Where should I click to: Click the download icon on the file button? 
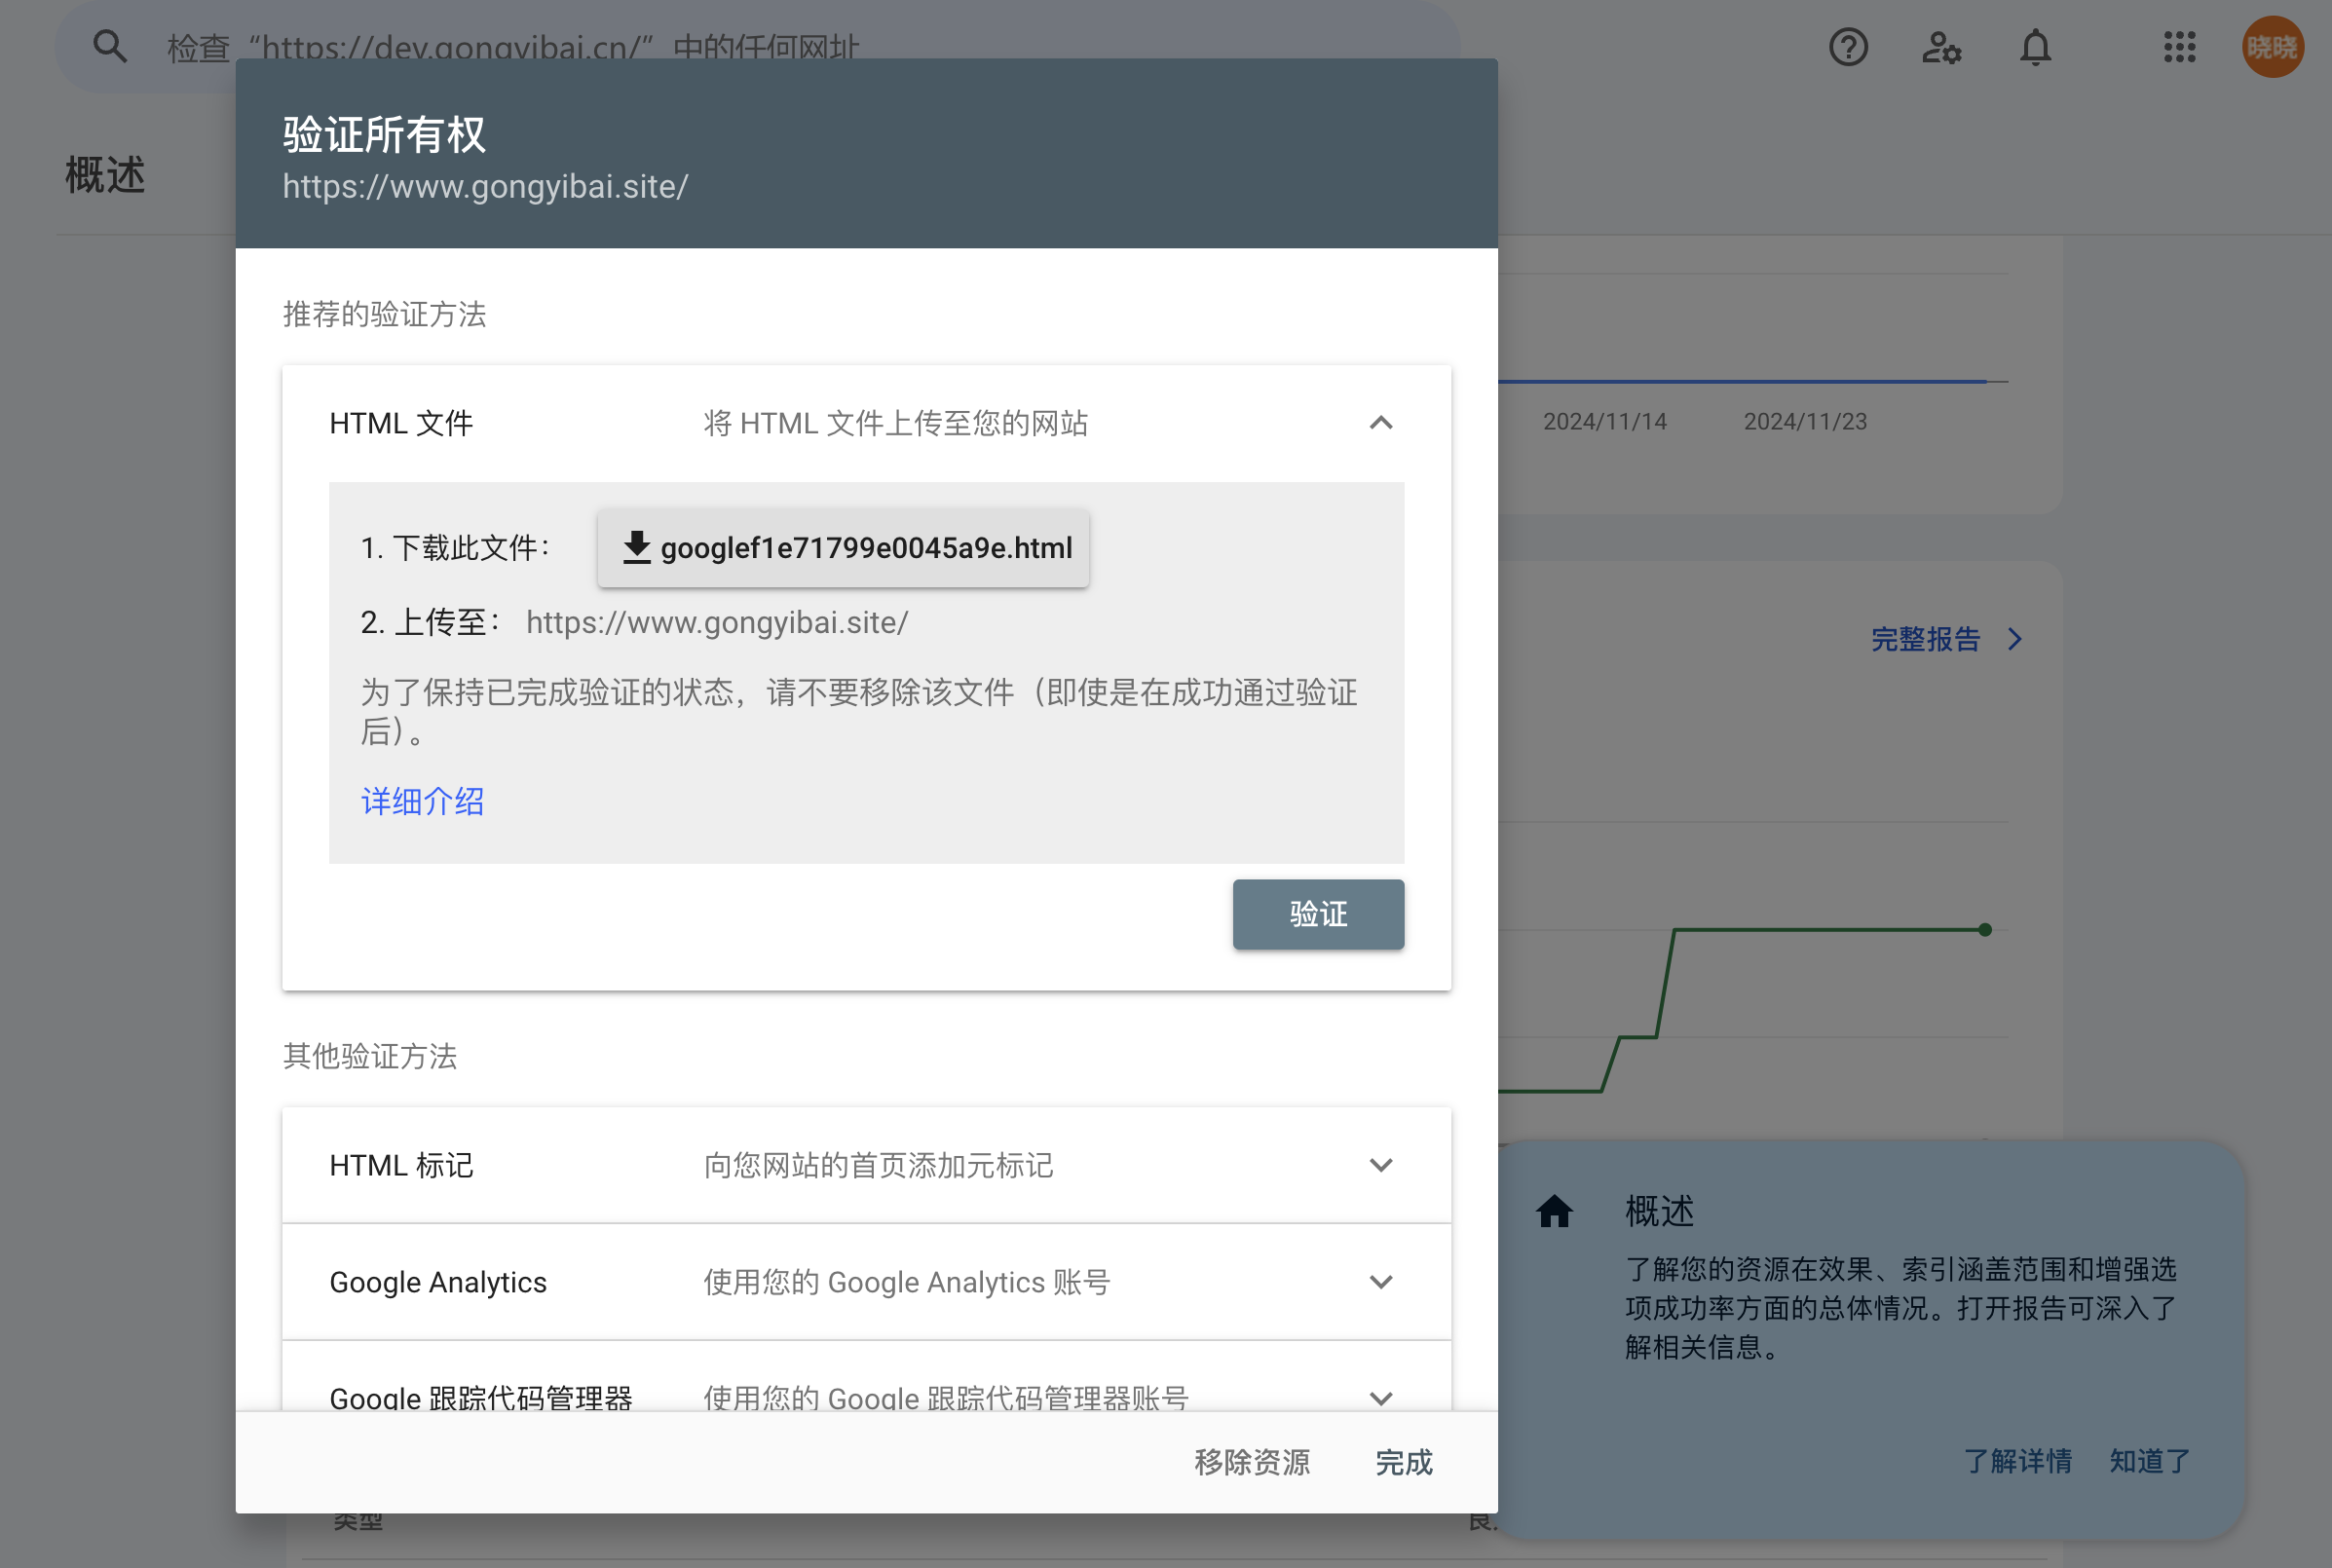click(636, 547)
